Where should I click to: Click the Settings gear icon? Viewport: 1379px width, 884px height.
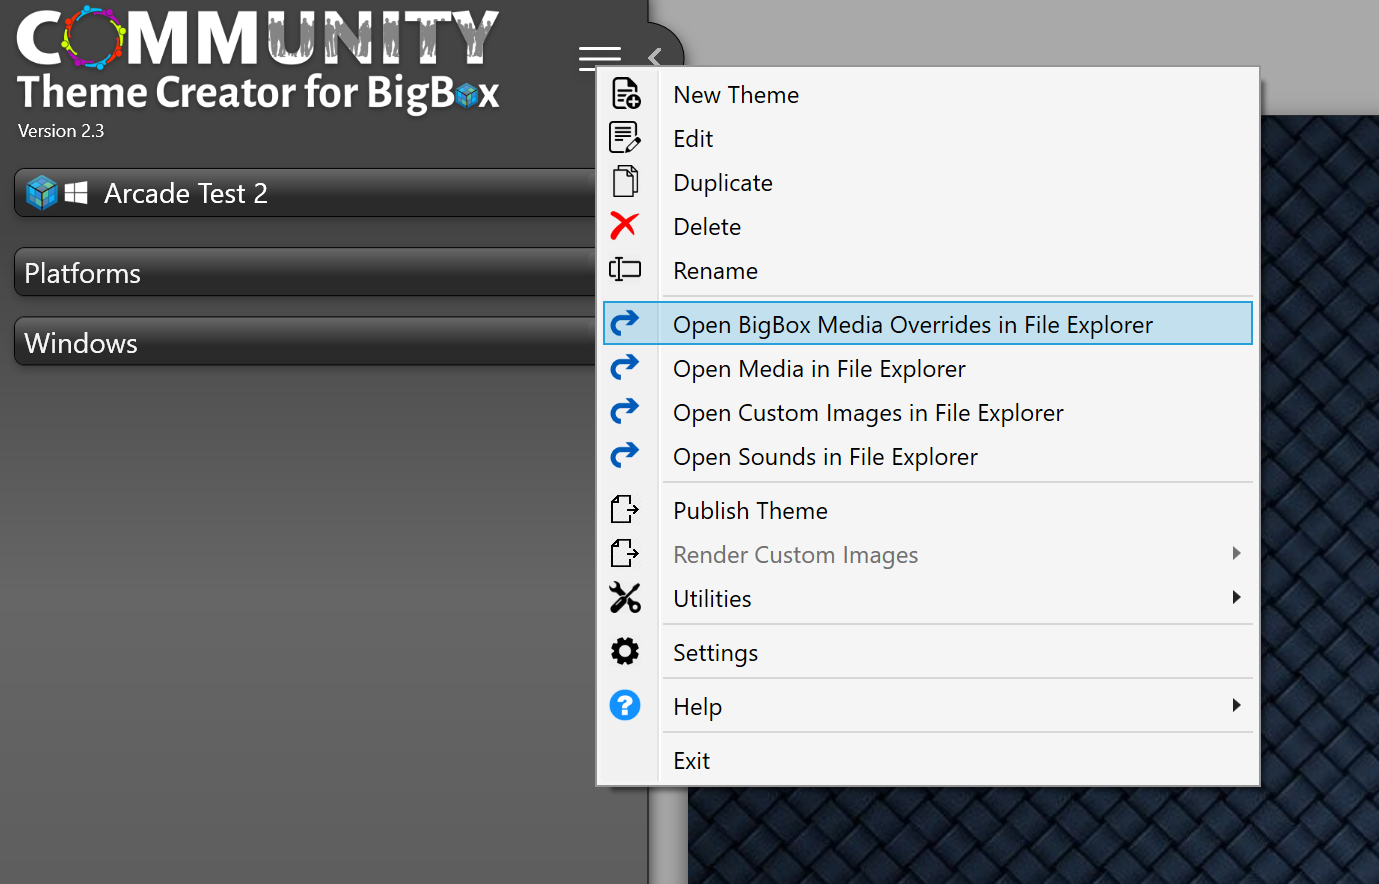(x=625, y=652)
